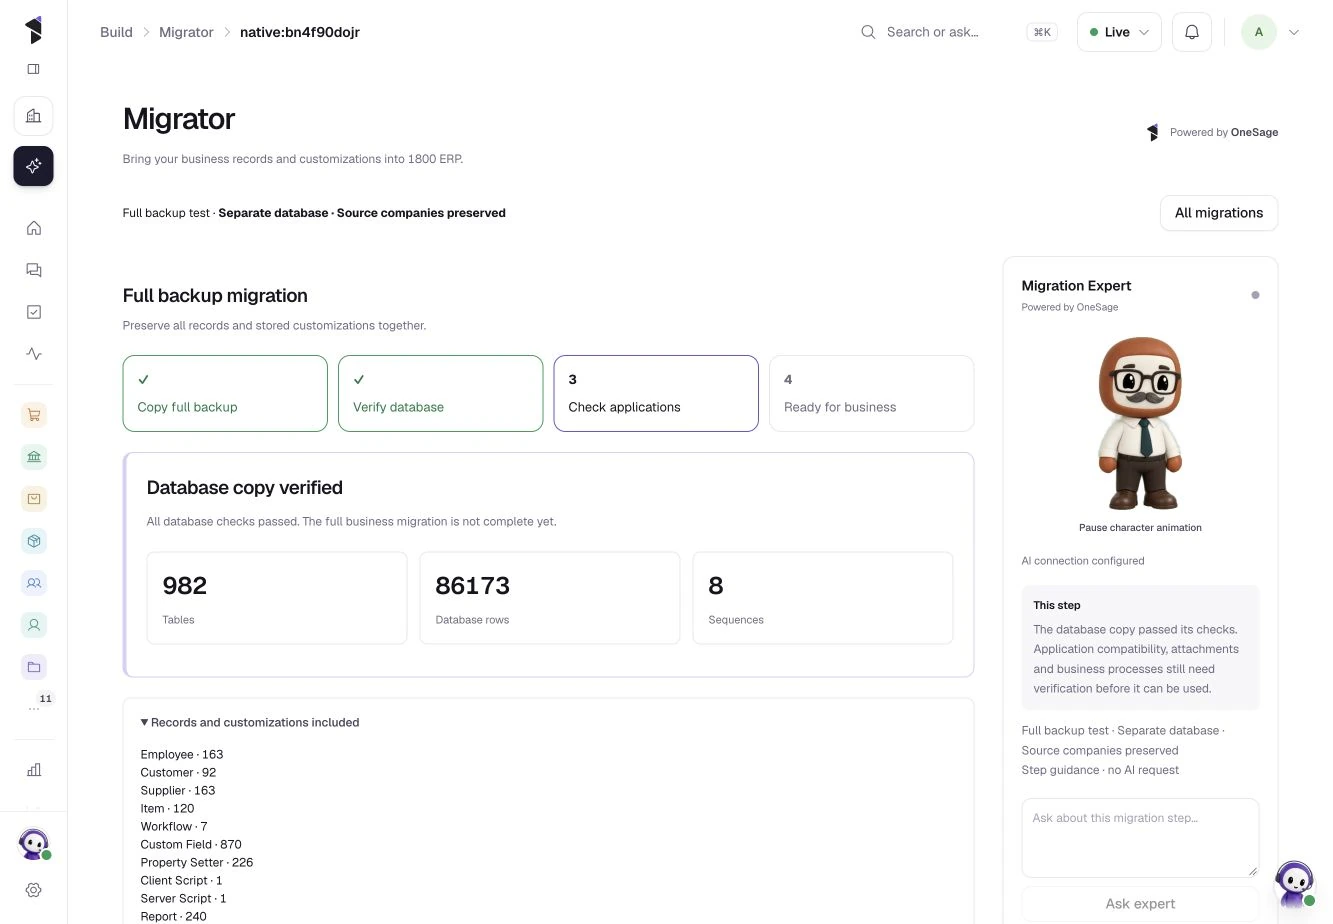
Task: Click Migrator in the breadcrumb
Action: [x=186, y=32]
